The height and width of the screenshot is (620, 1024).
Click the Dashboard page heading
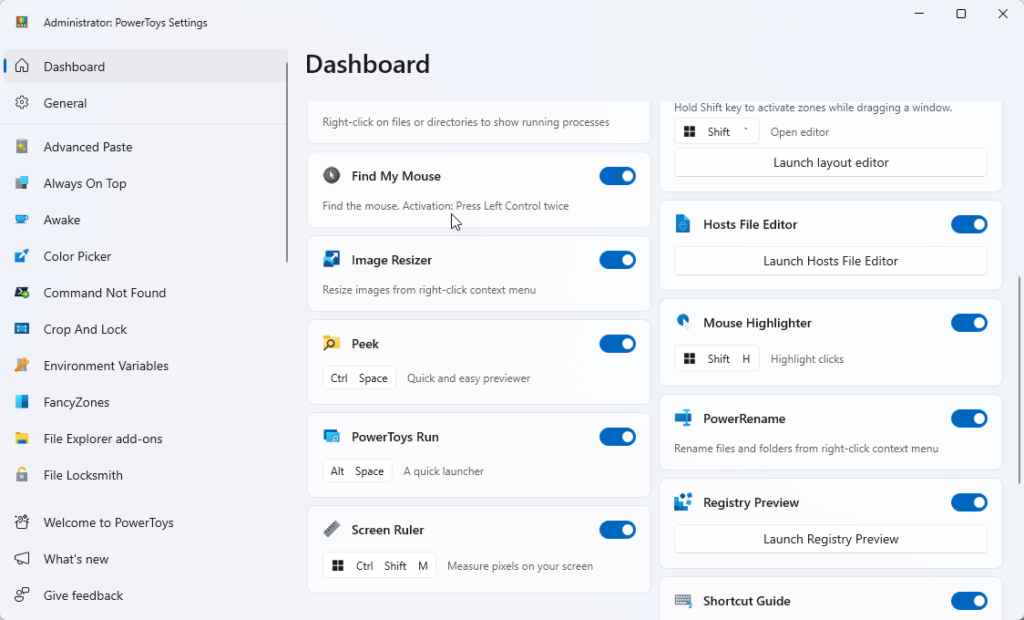click(x=368, y=64)
